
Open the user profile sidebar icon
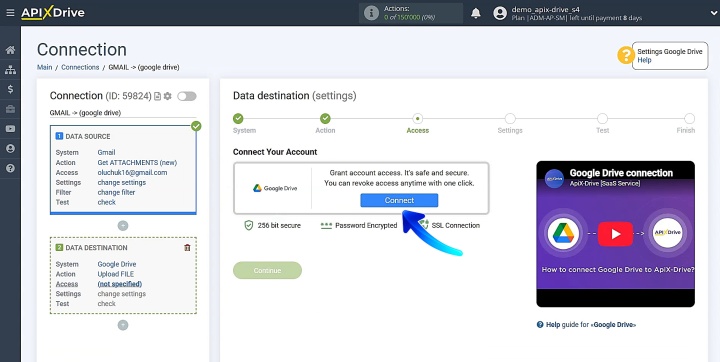[10, 148]
